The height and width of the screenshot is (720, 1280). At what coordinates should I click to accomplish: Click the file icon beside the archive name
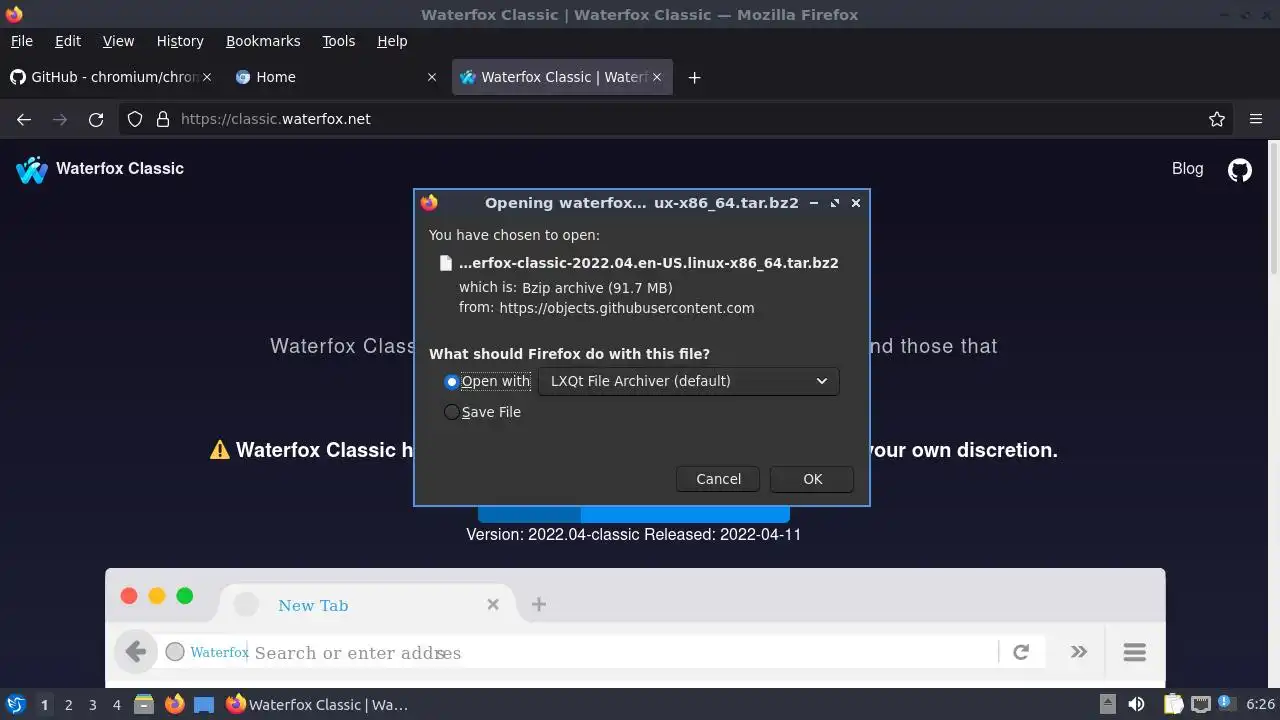click(x=446, y=263)
